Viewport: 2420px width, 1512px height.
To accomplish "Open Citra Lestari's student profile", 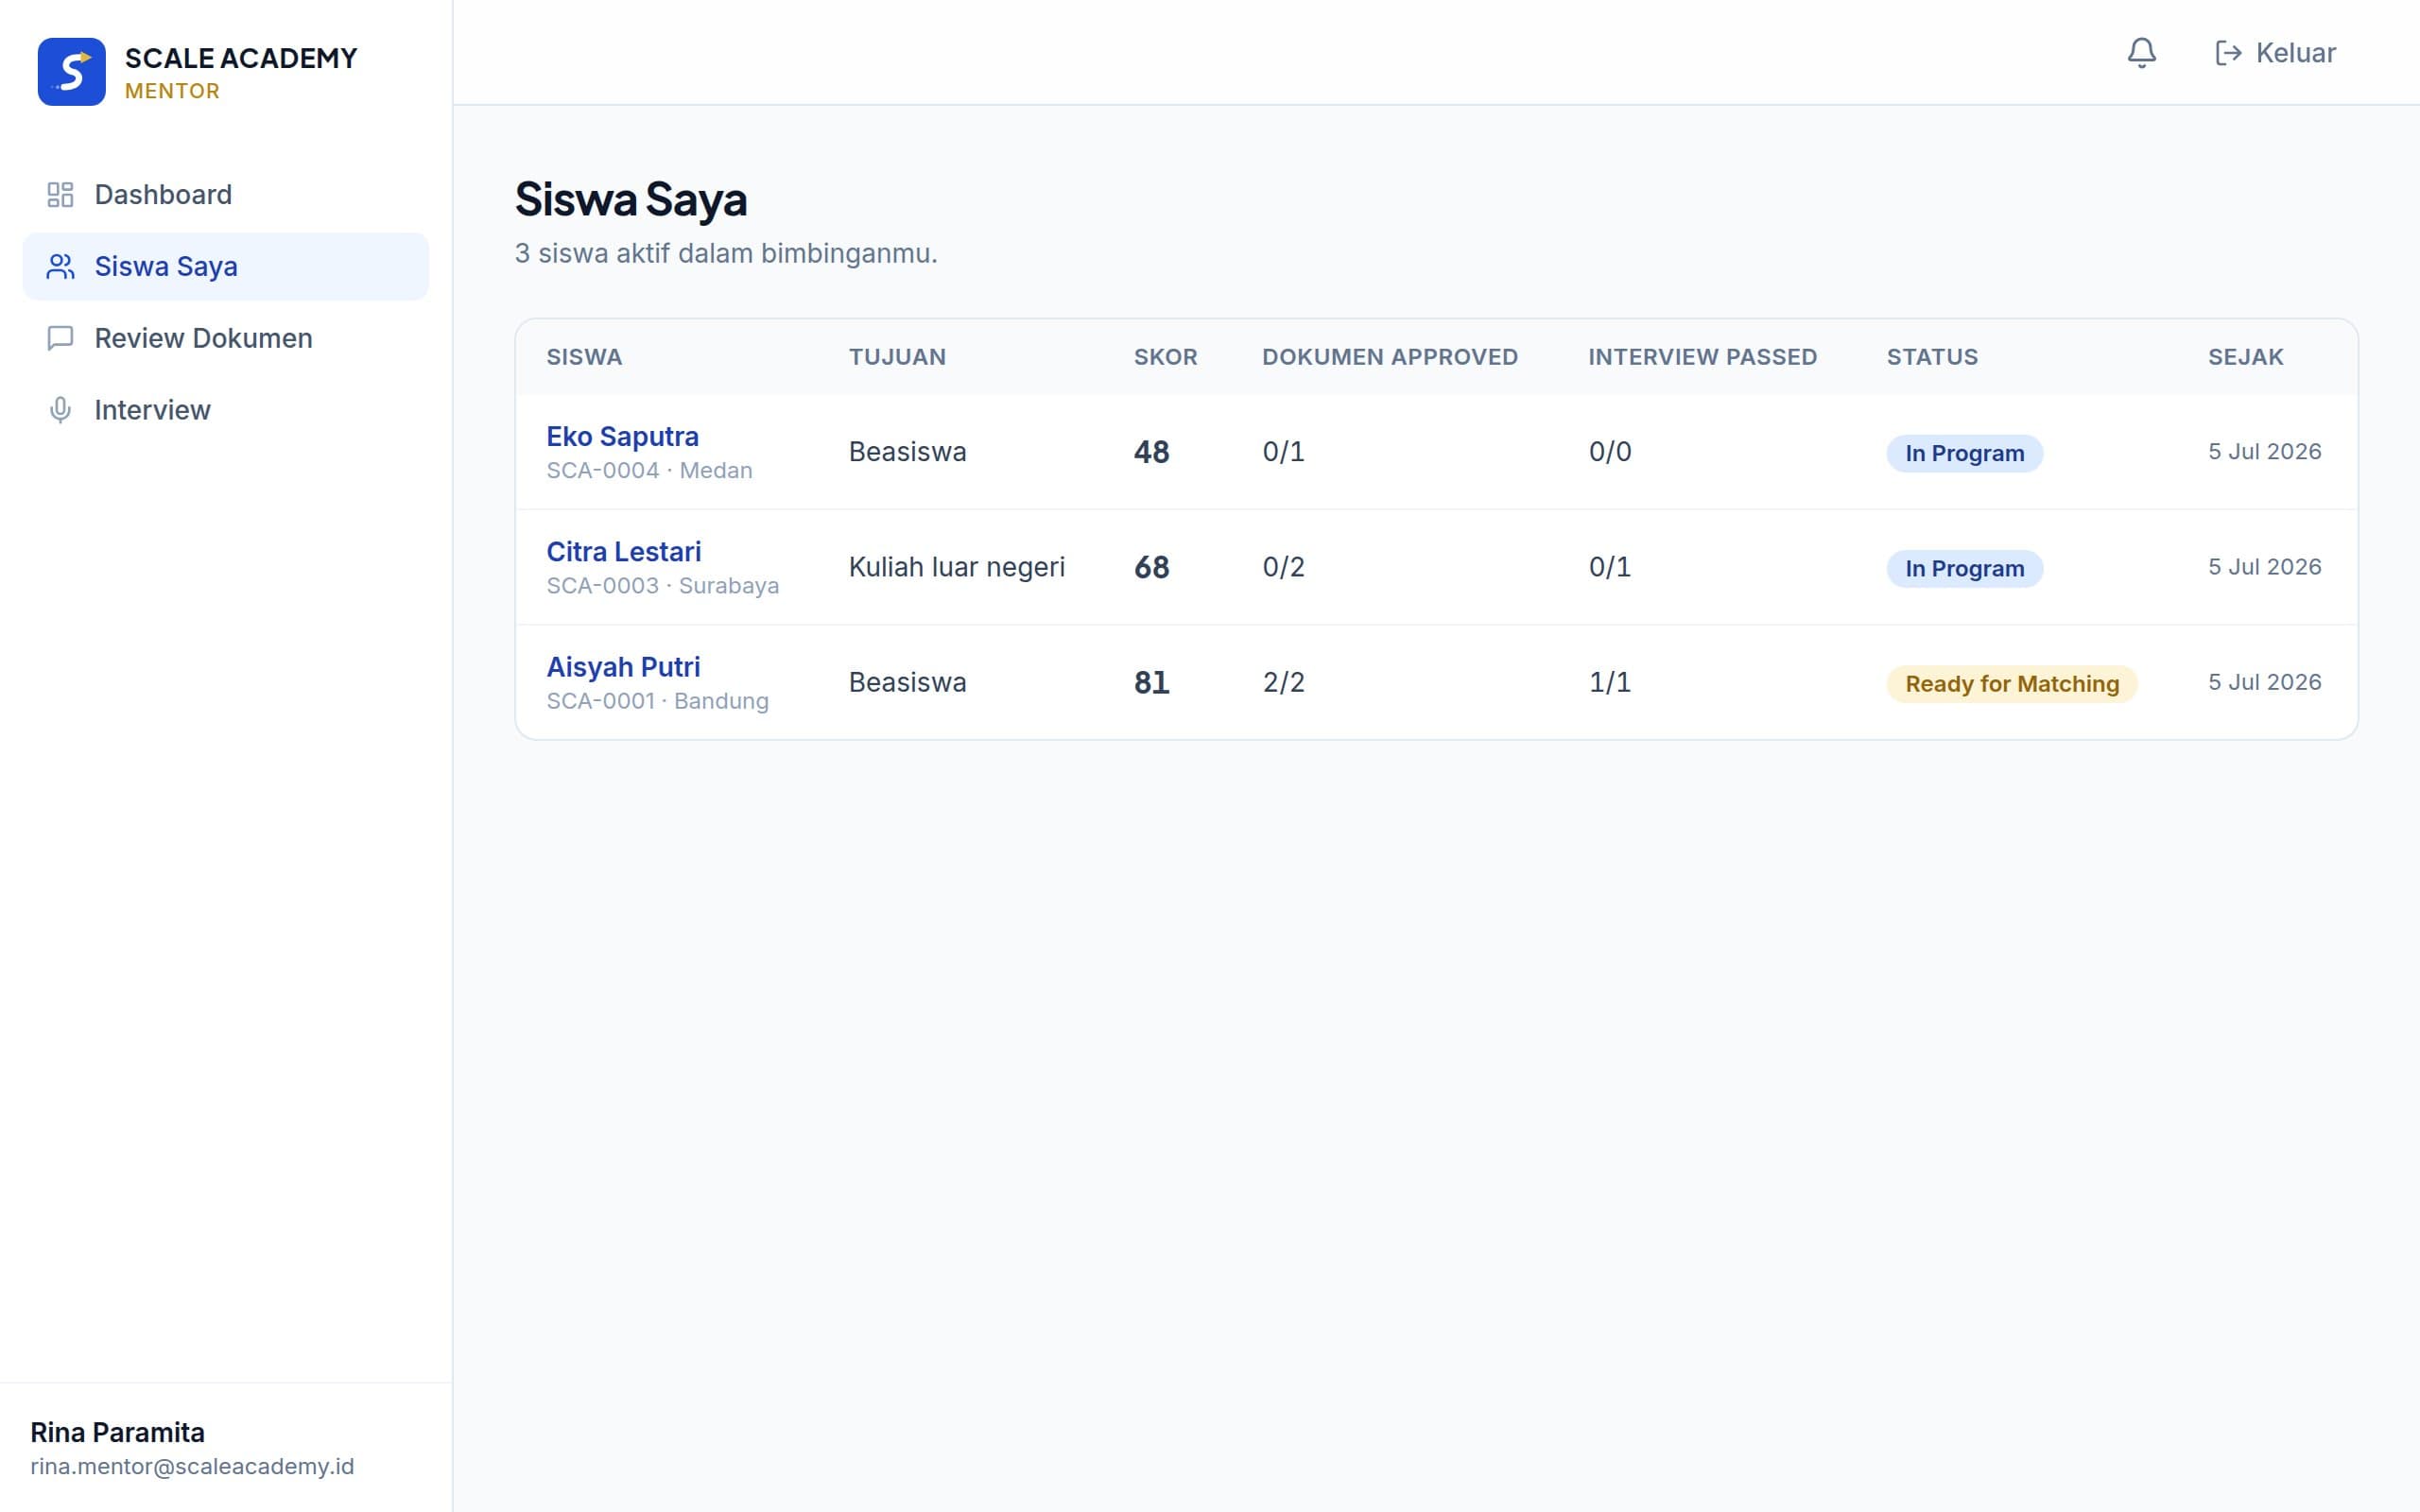I will (x=623, y=551).
